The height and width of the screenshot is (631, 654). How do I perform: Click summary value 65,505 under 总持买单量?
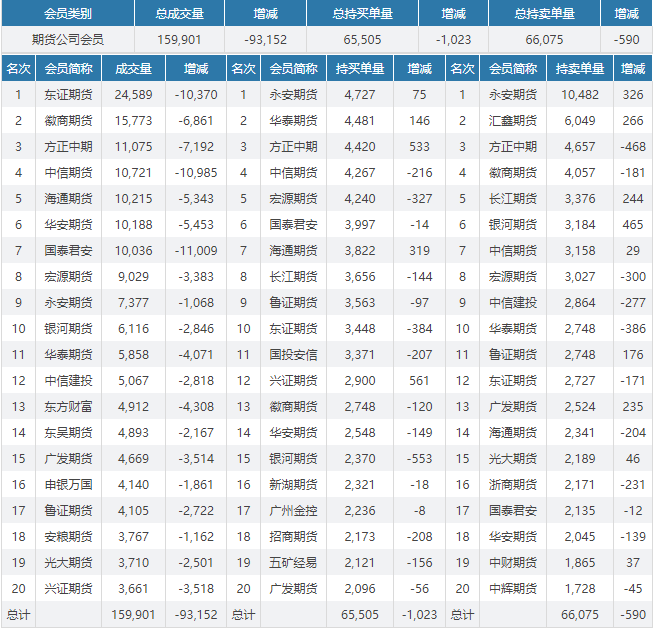click(362, 40)
